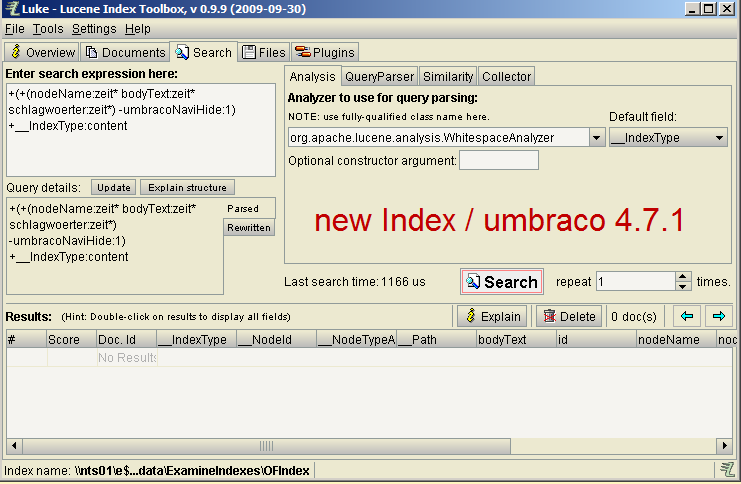This screenshot has width=741, height=484.
Task: Go to previous results page arrow
Action: (687, 316)
